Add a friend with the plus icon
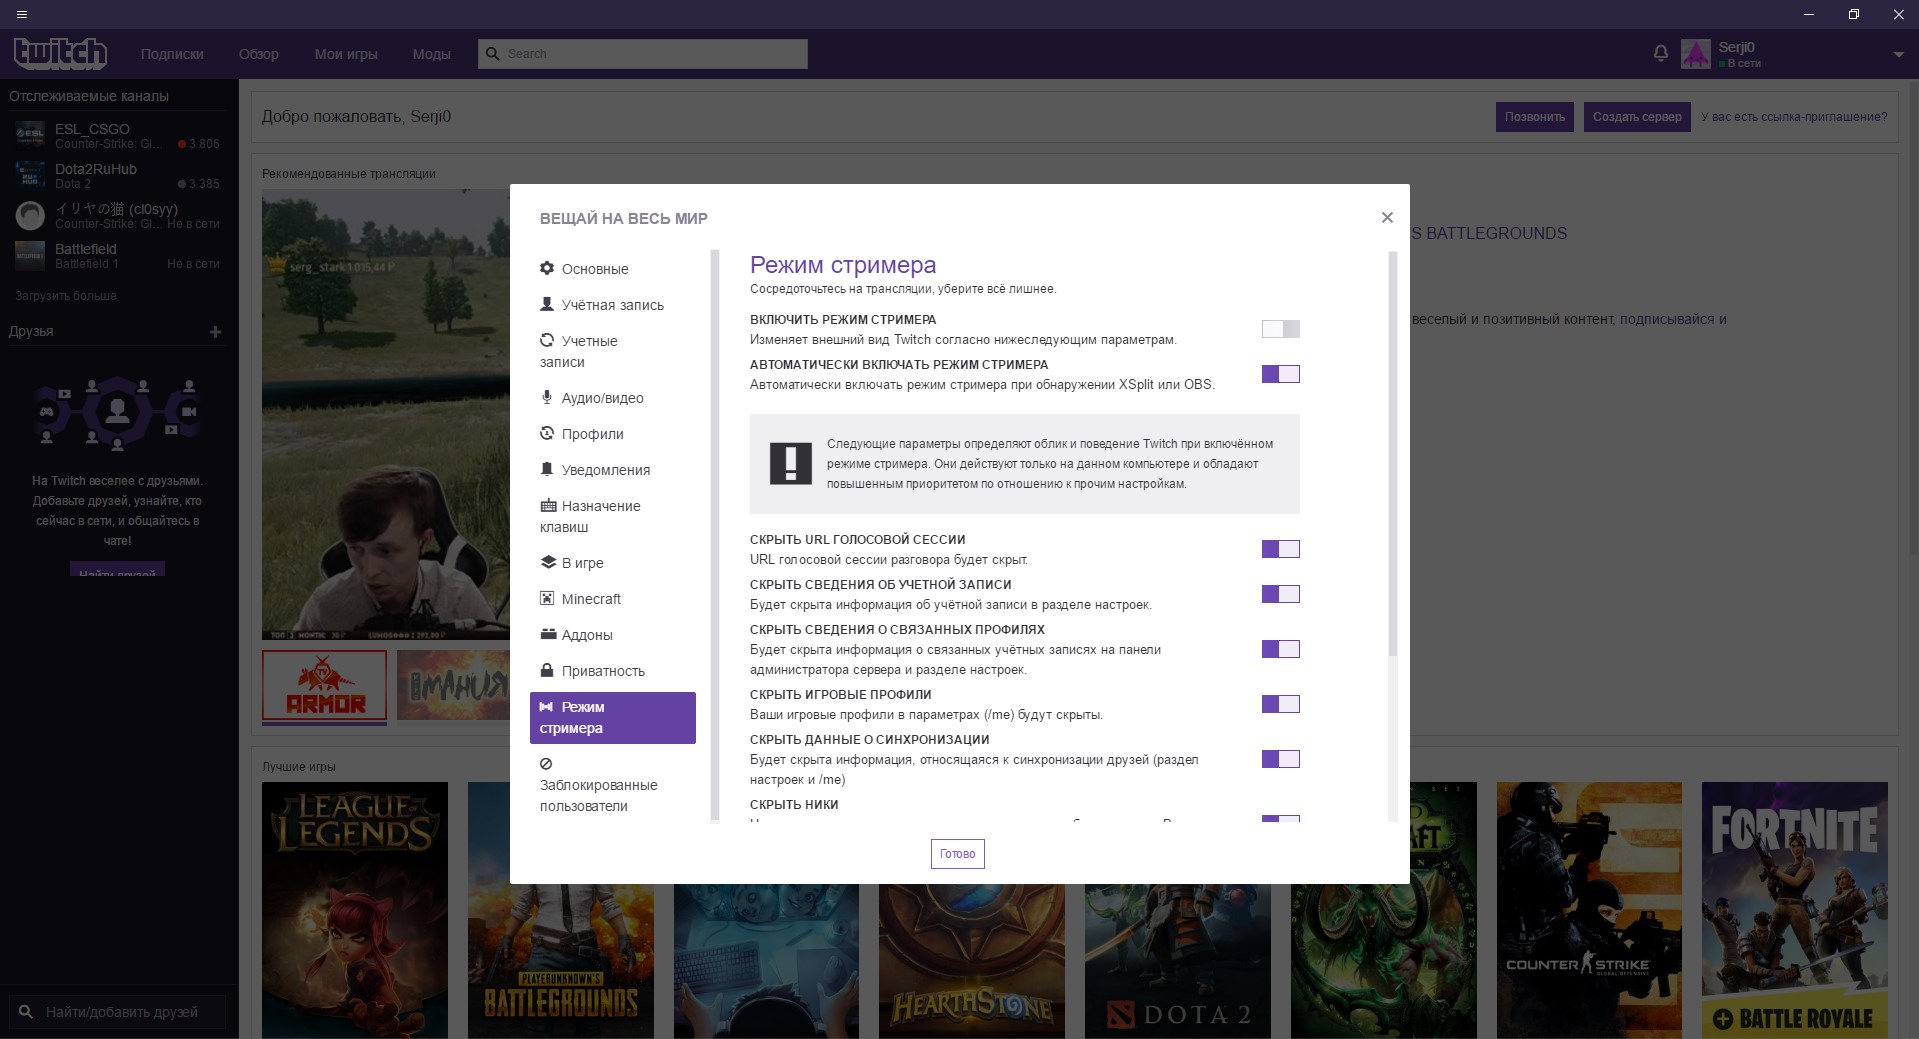Image resolution: width=1919 pixels, height=1039 pixels. 215,331
